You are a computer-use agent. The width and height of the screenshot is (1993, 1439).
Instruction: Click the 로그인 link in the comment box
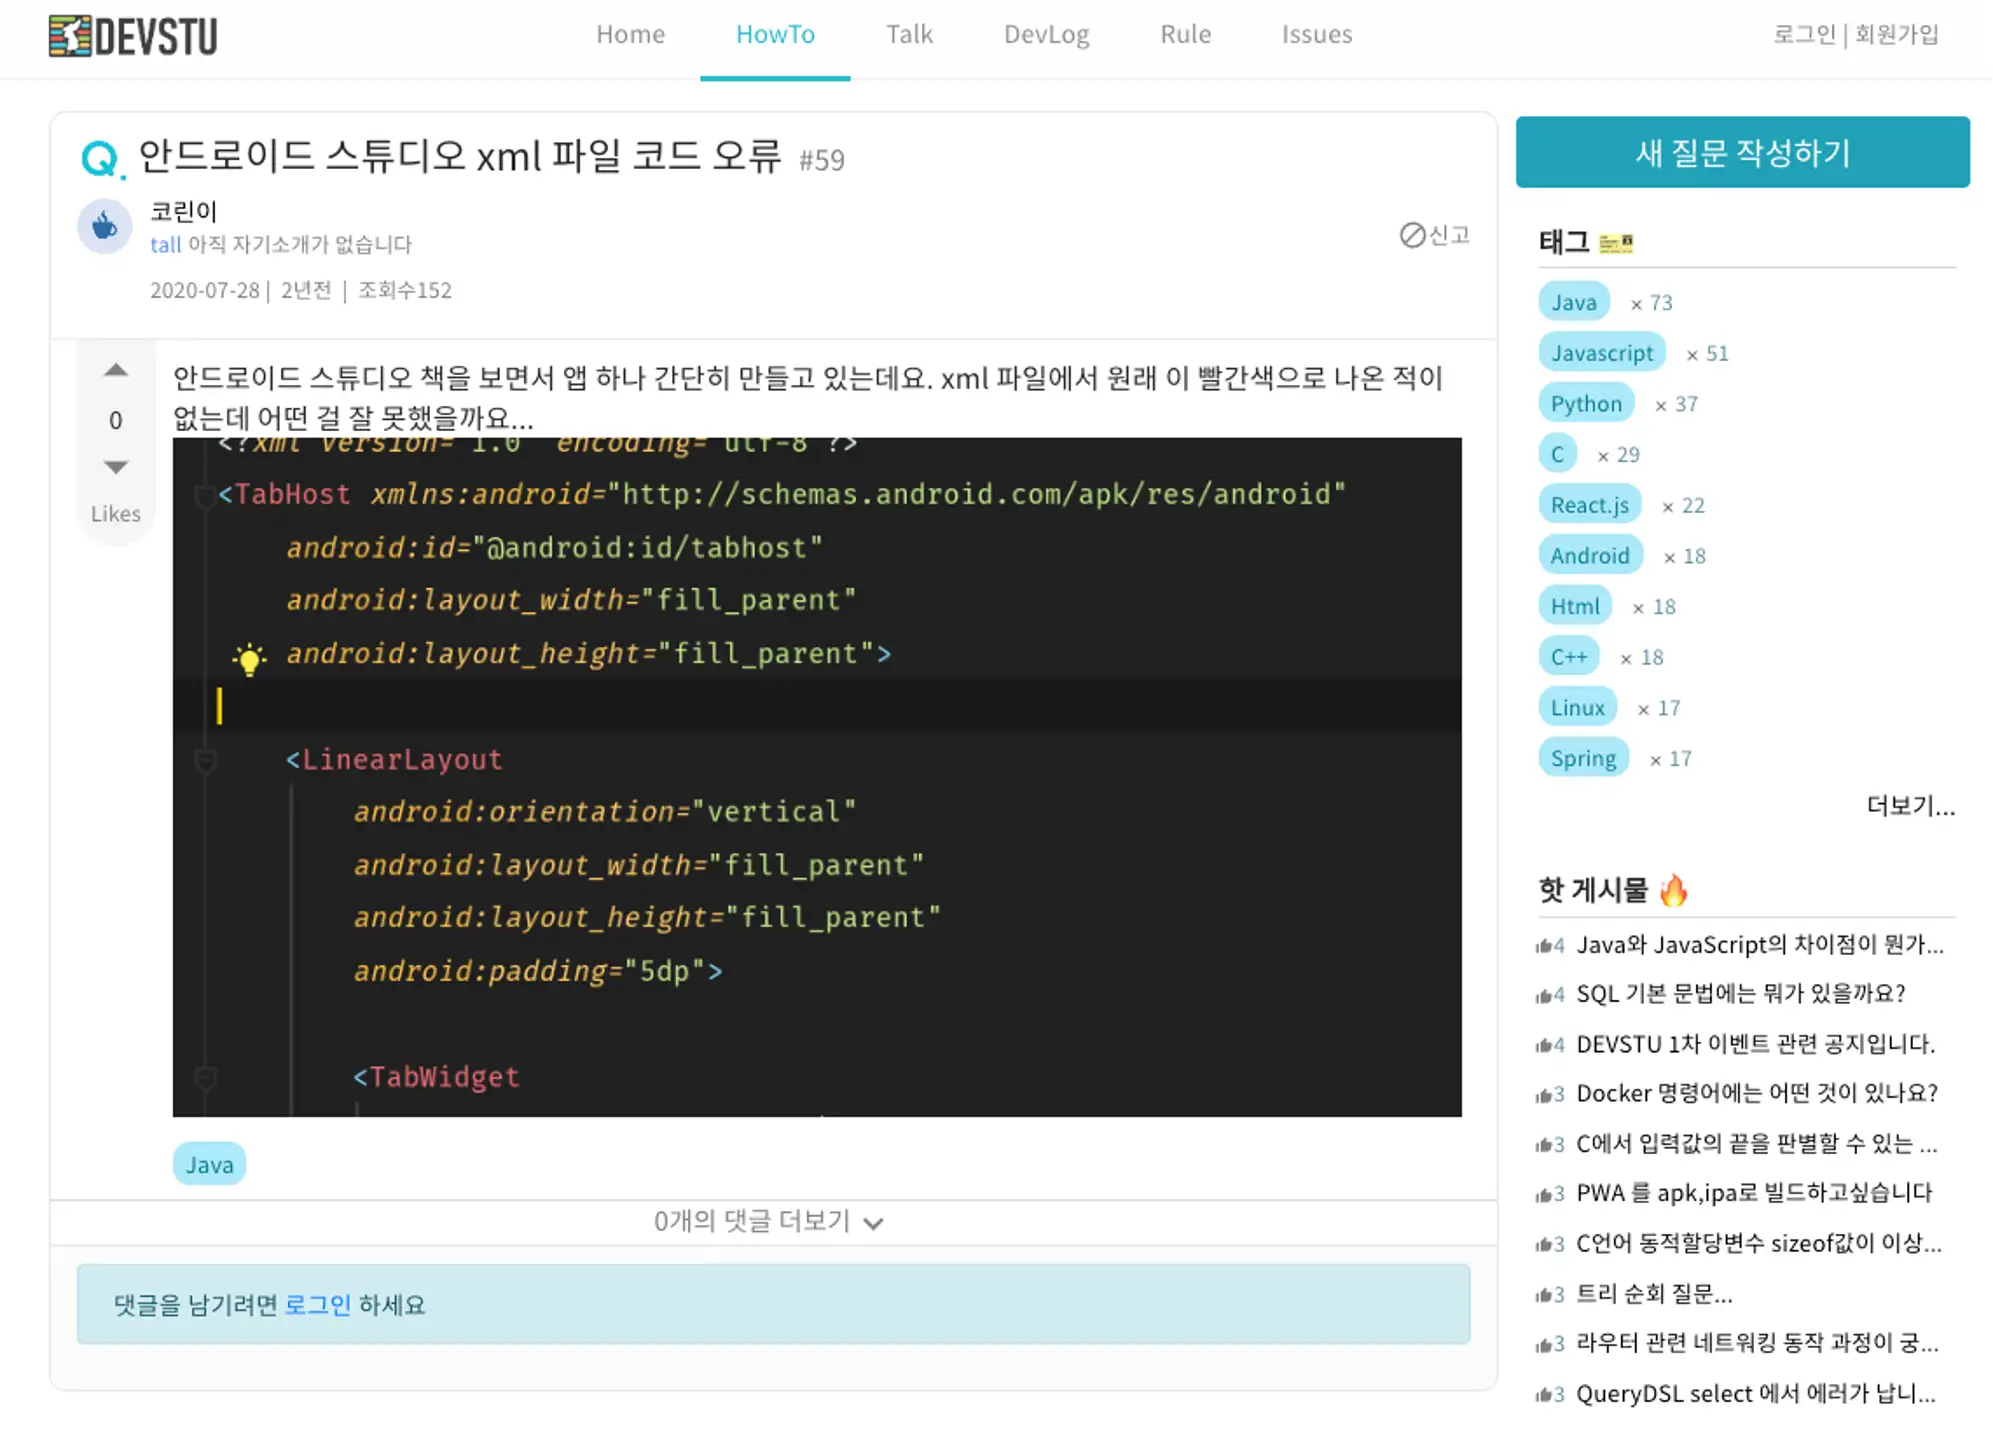click(317, 1304)
